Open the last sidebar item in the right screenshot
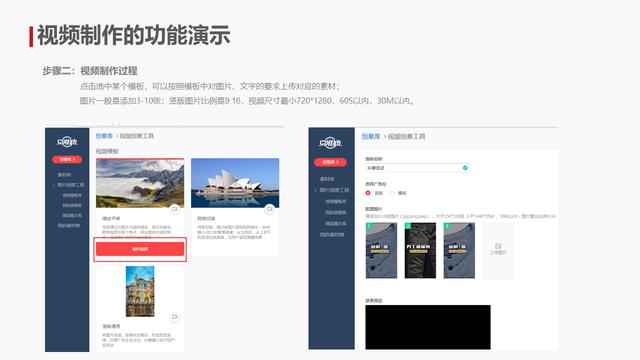 332,235
